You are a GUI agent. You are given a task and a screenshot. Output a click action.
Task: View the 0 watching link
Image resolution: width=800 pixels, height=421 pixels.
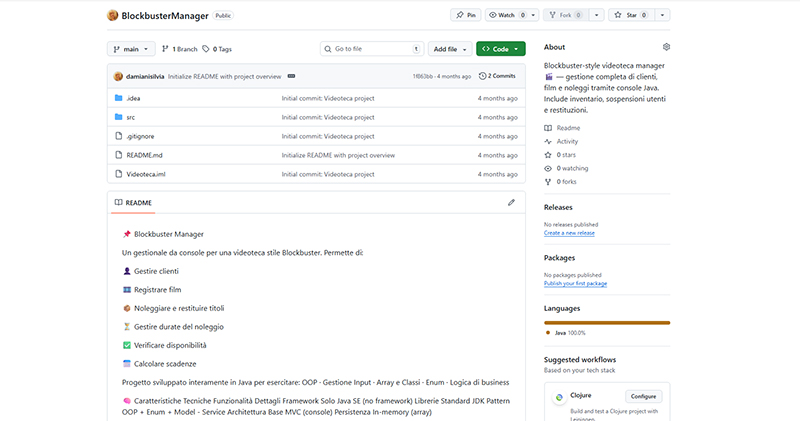point(566,168)
